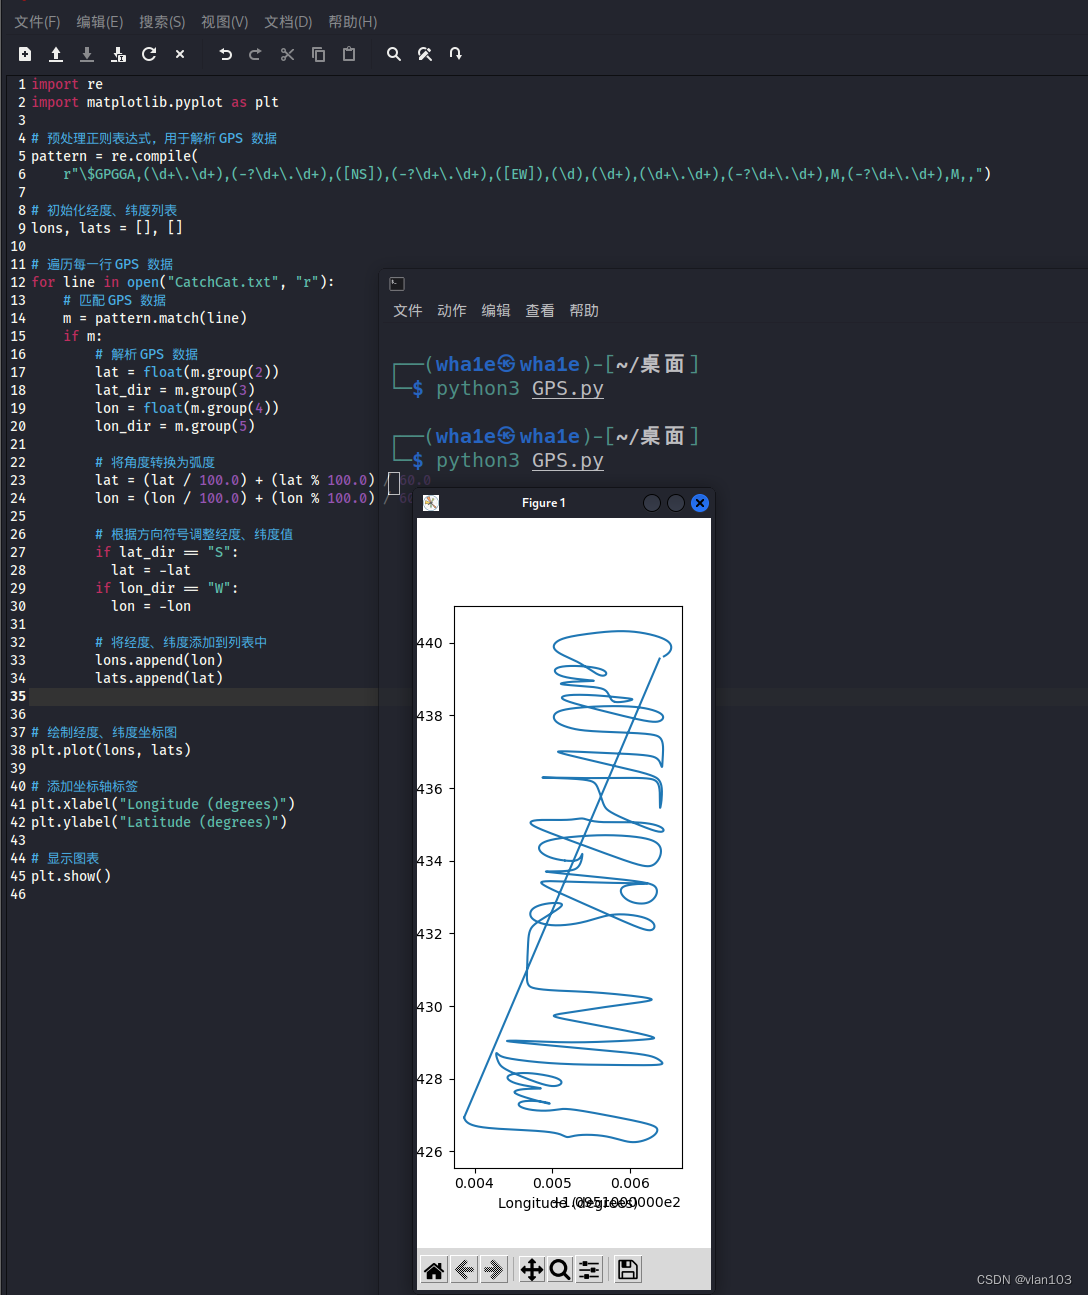Activate the pan/move axes tool

point(532,1270)
